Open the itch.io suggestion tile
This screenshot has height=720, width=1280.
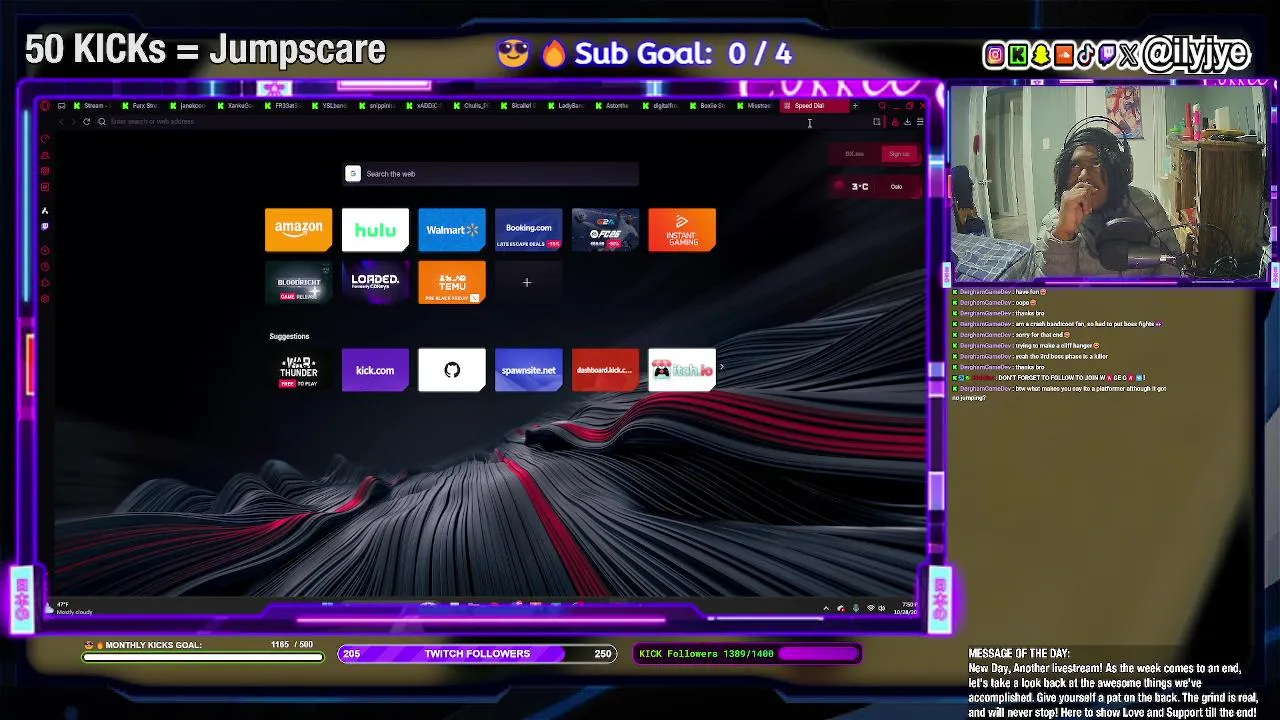click(x=682, y=370)
